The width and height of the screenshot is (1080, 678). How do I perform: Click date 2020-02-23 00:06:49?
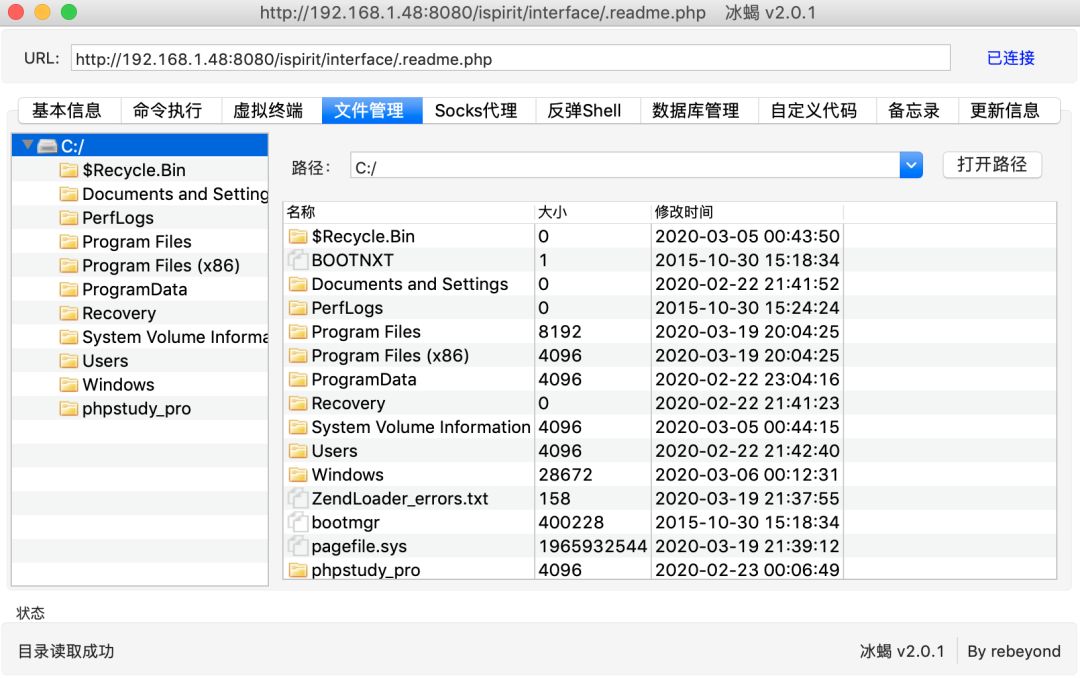pyautogui.click(x=747, y=571)
